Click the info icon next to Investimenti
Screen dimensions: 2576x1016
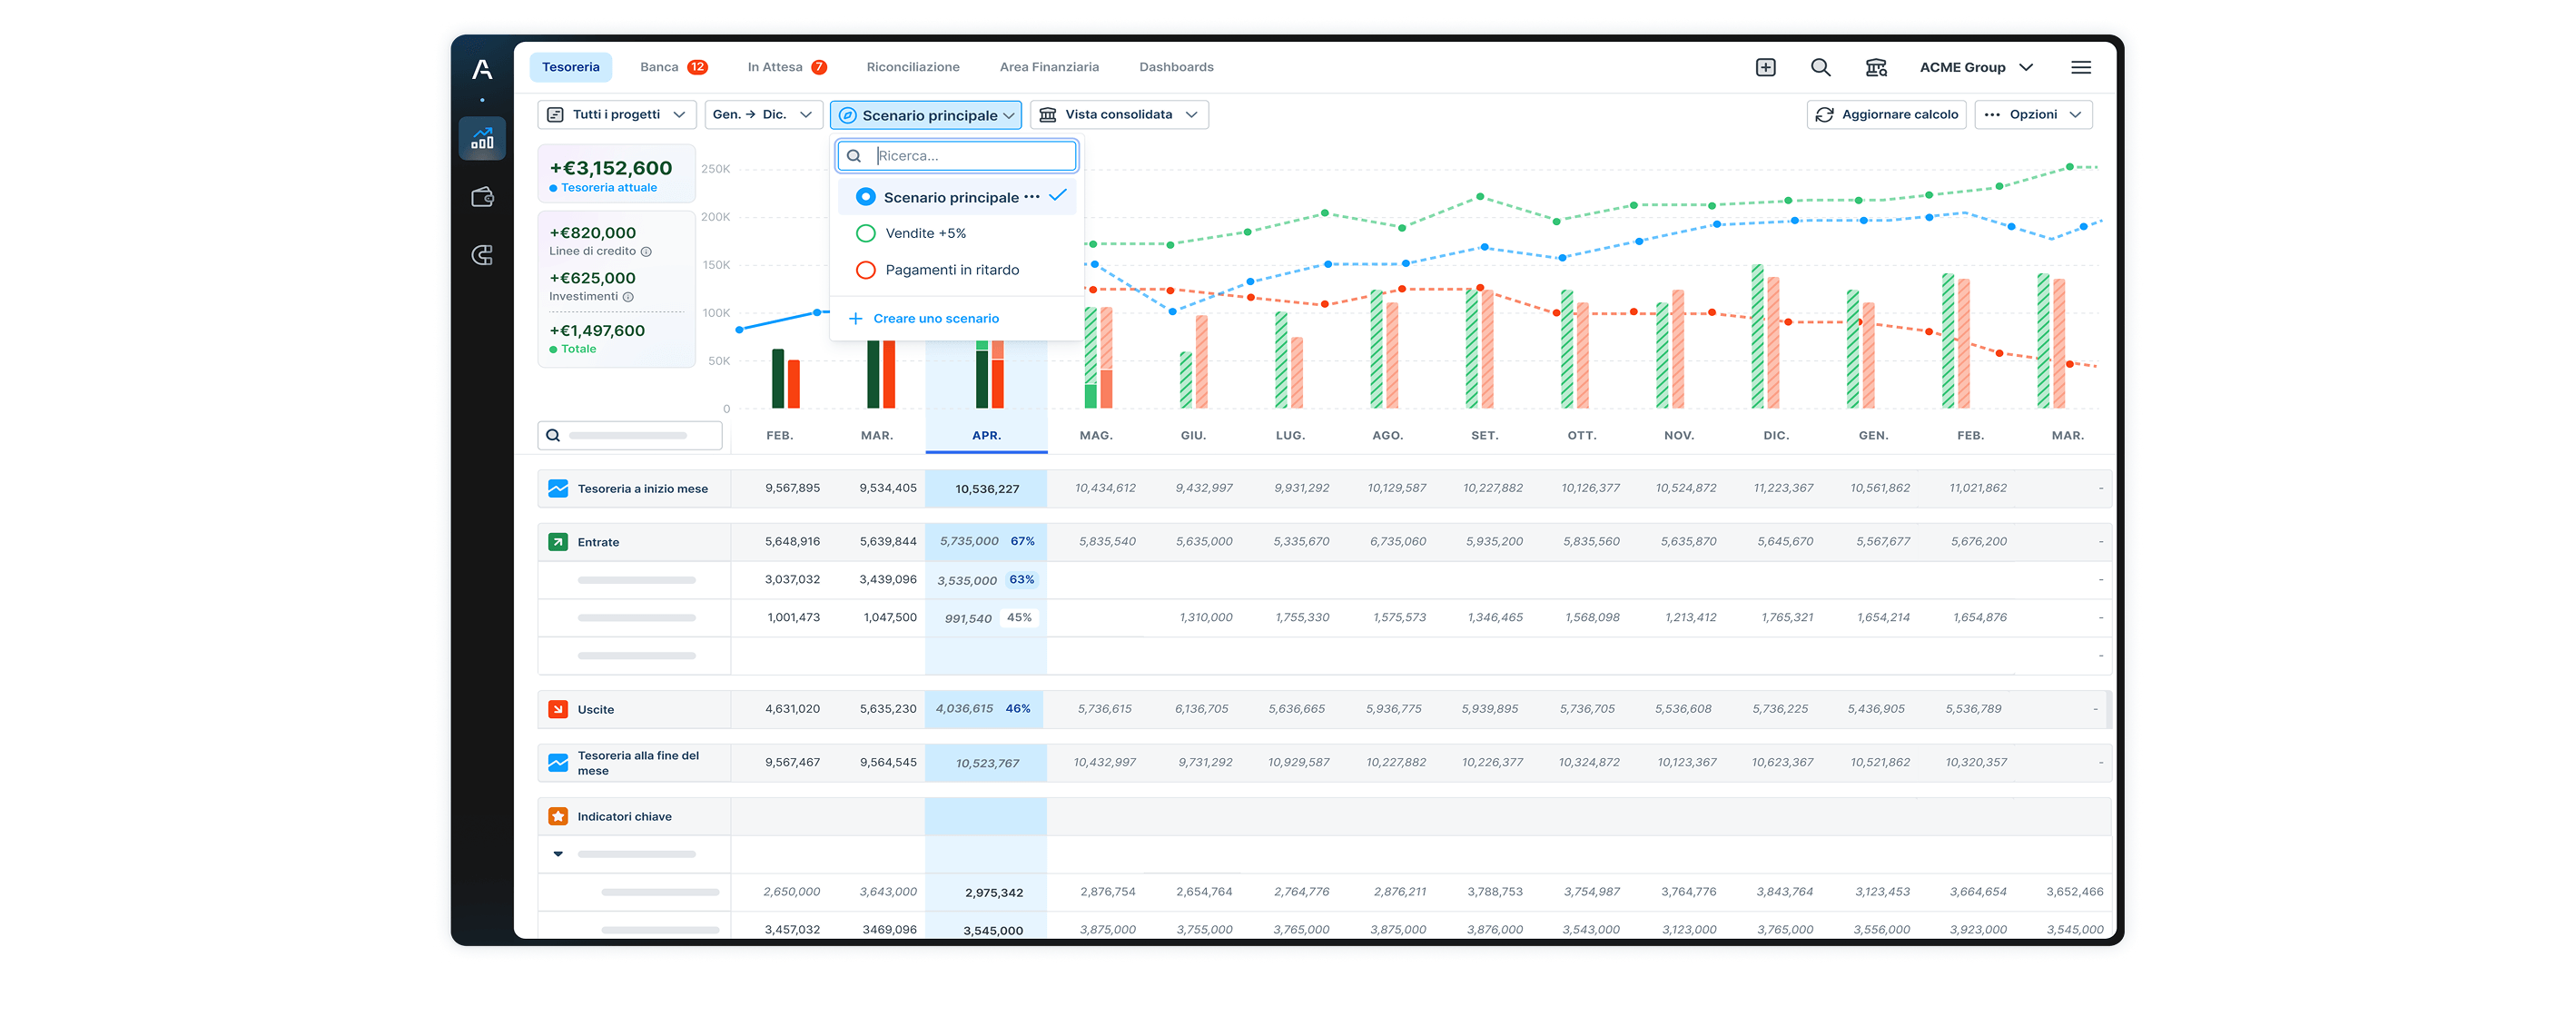[x=628, y=297]
